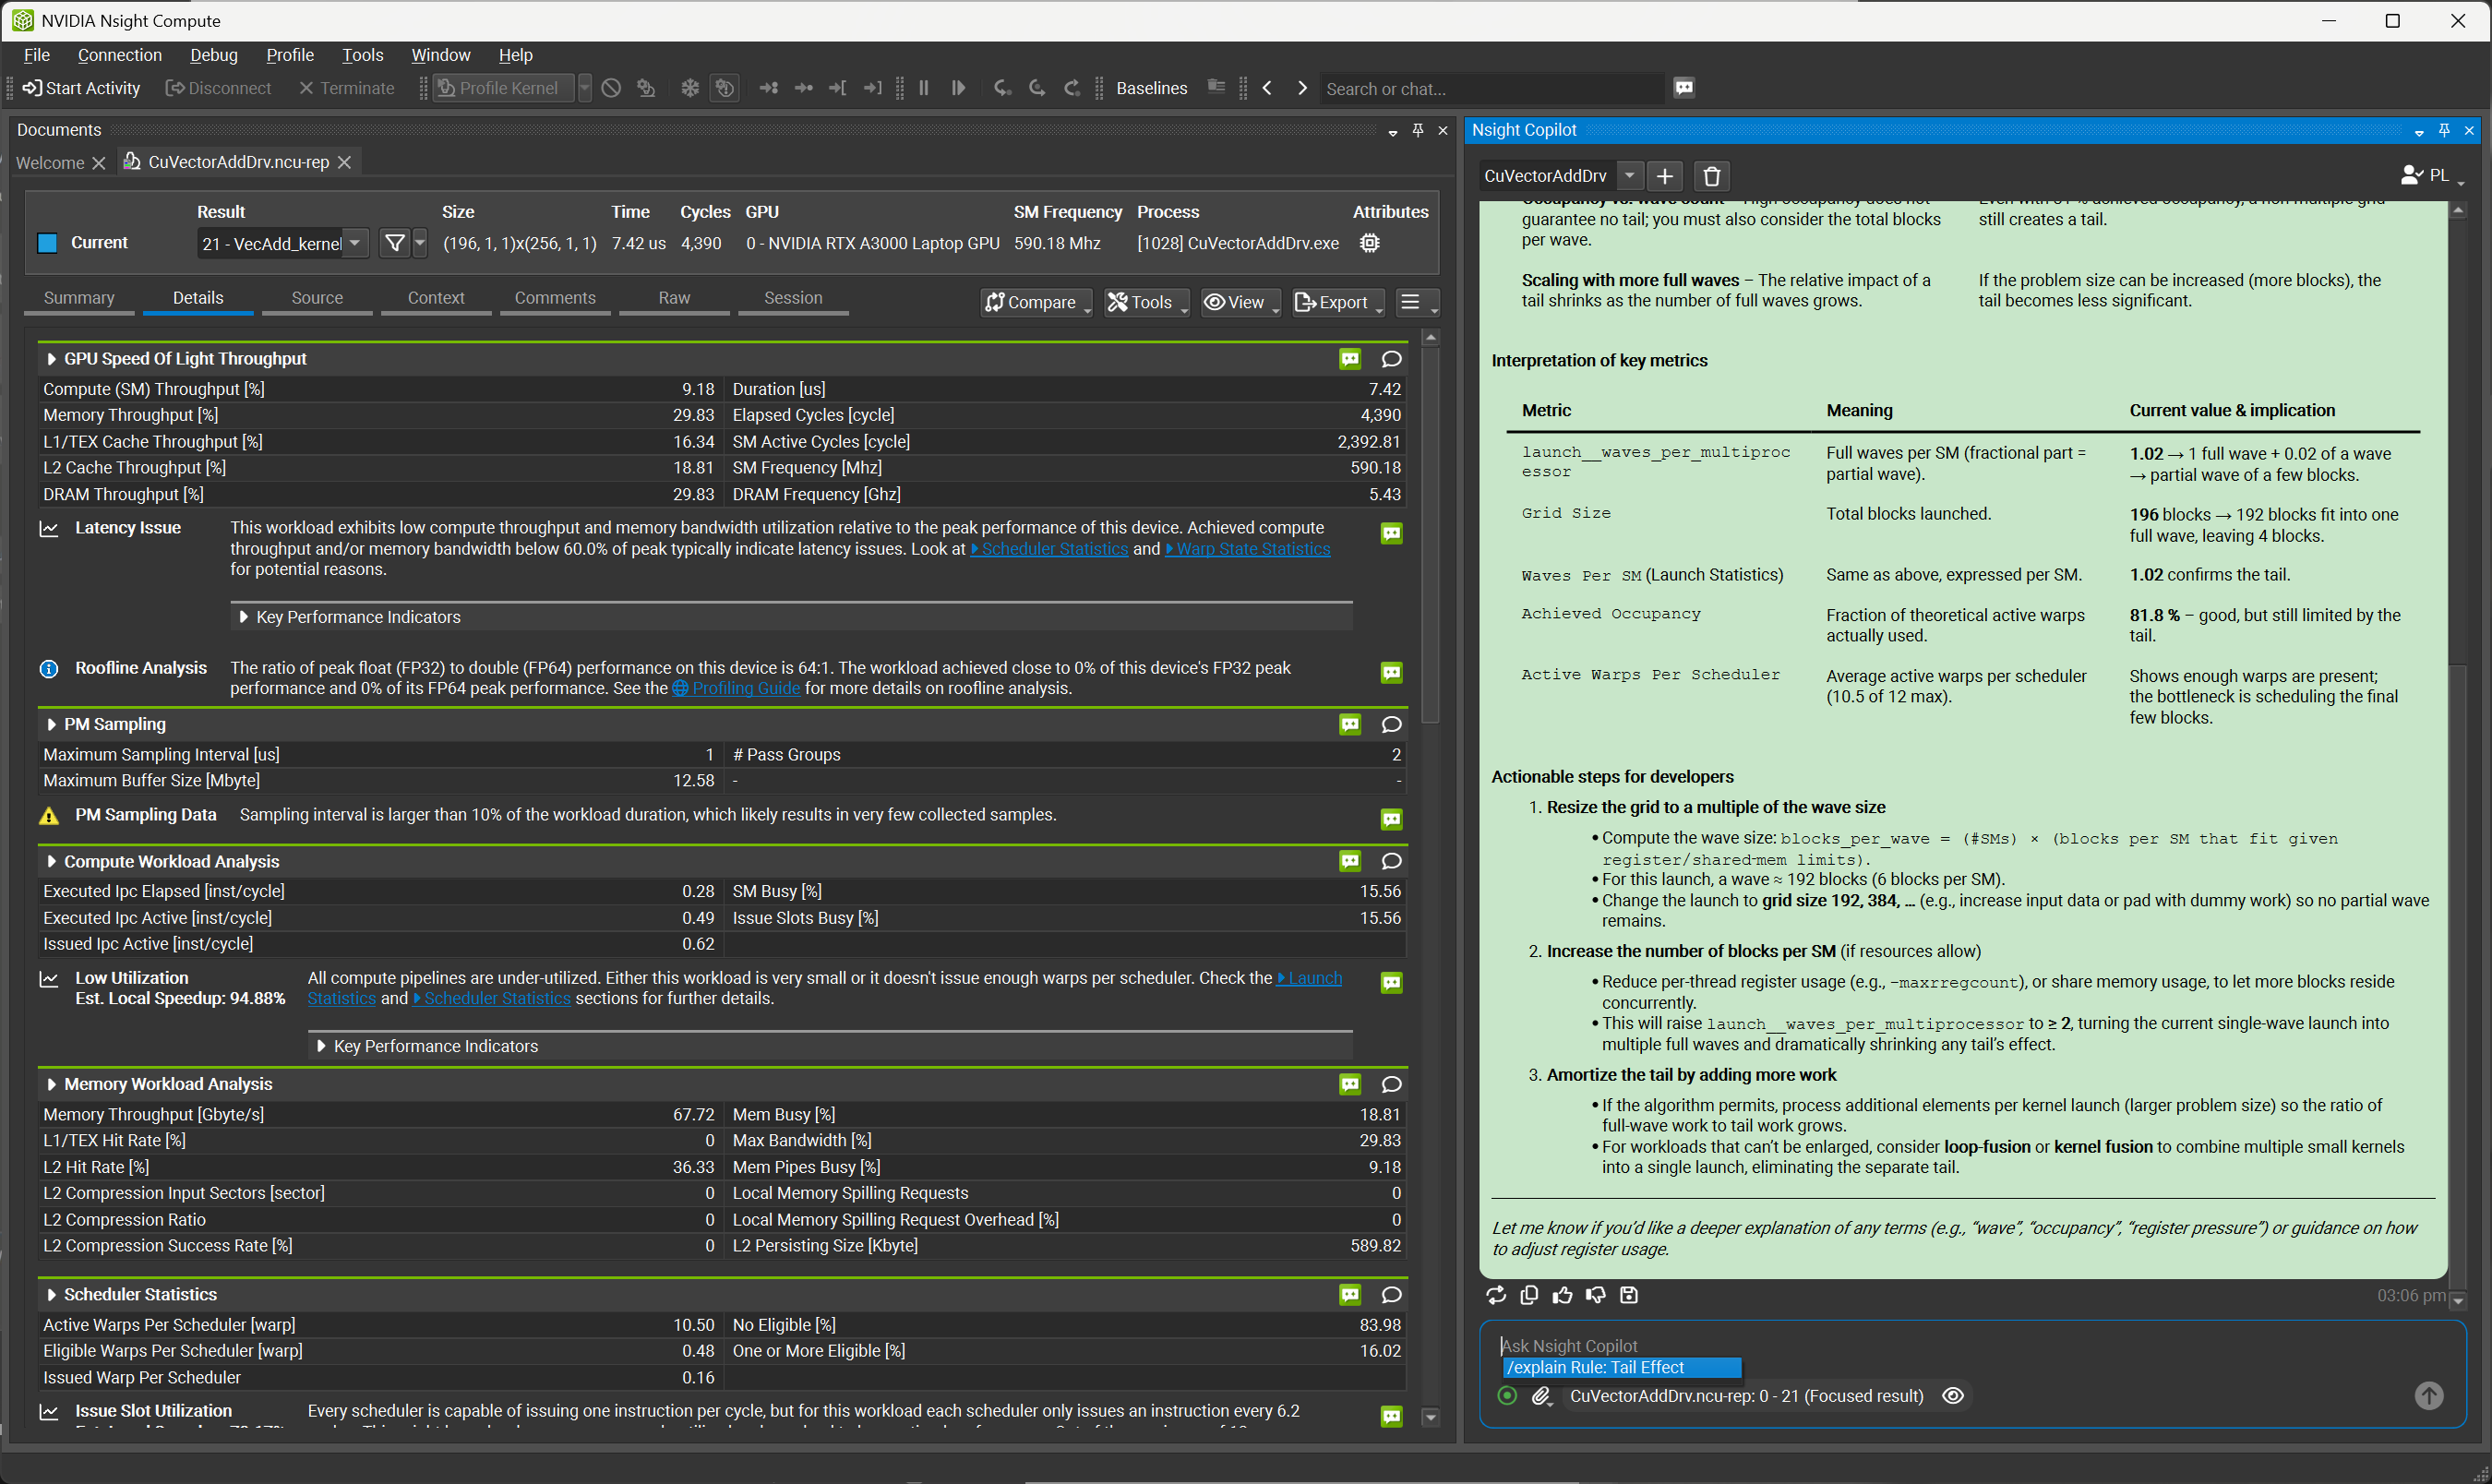
Task: Pin the Nsight Copilot panel
Action: (2444, 130)
